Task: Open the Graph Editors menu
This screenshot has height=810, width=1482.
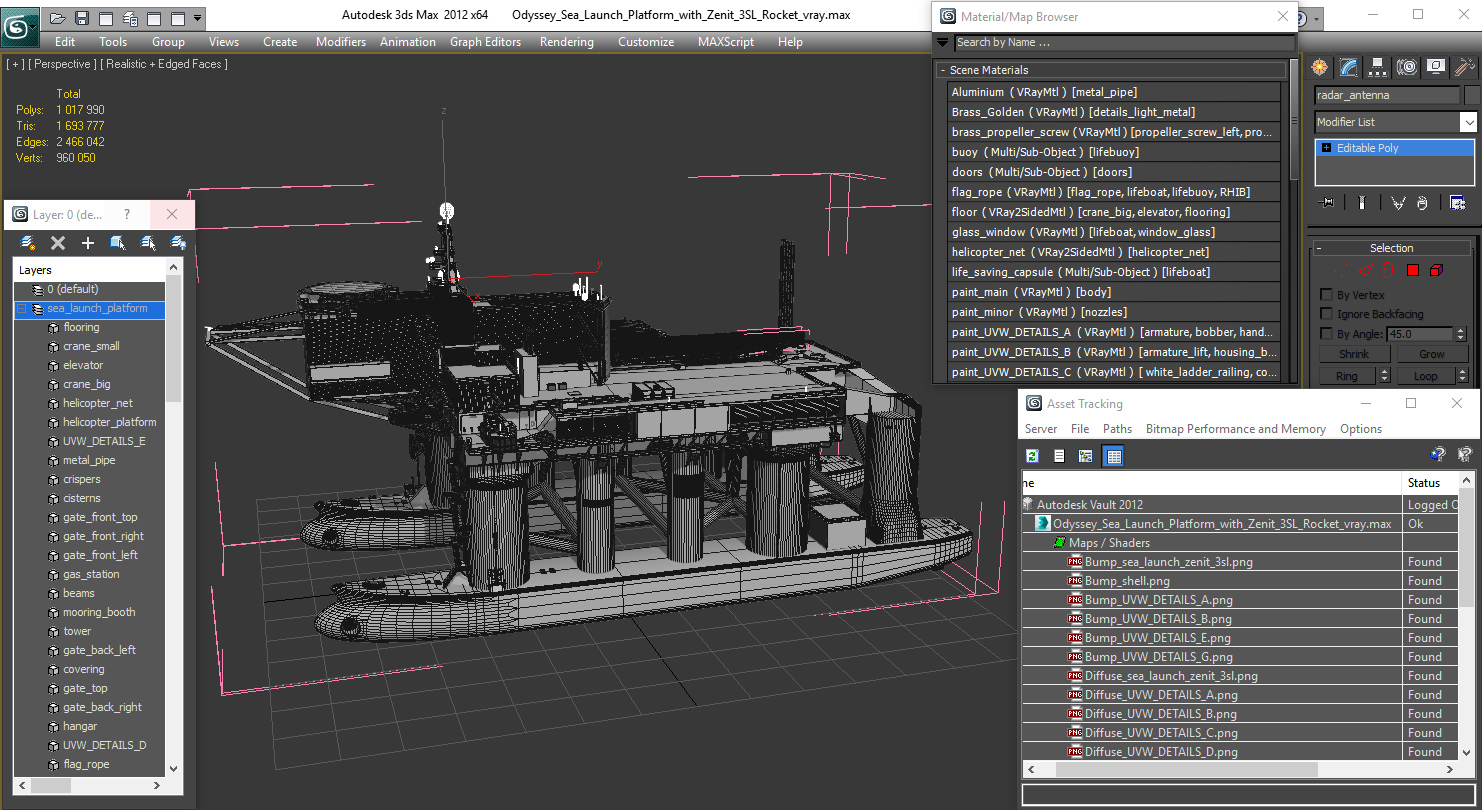Action: [485, 42]
